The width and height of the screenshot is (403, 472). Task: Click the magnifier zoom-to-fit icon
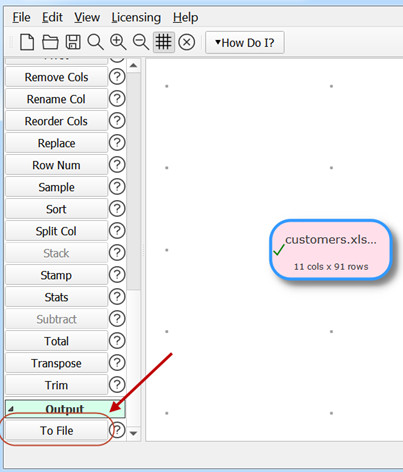click(95, 43)
